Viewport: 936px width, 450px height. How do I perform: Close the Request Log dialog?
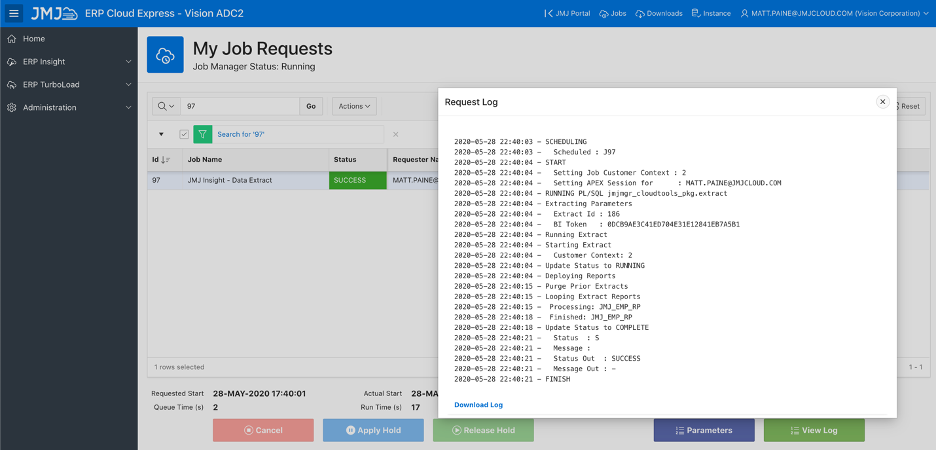pyautogui.click(x=882, y=102)
